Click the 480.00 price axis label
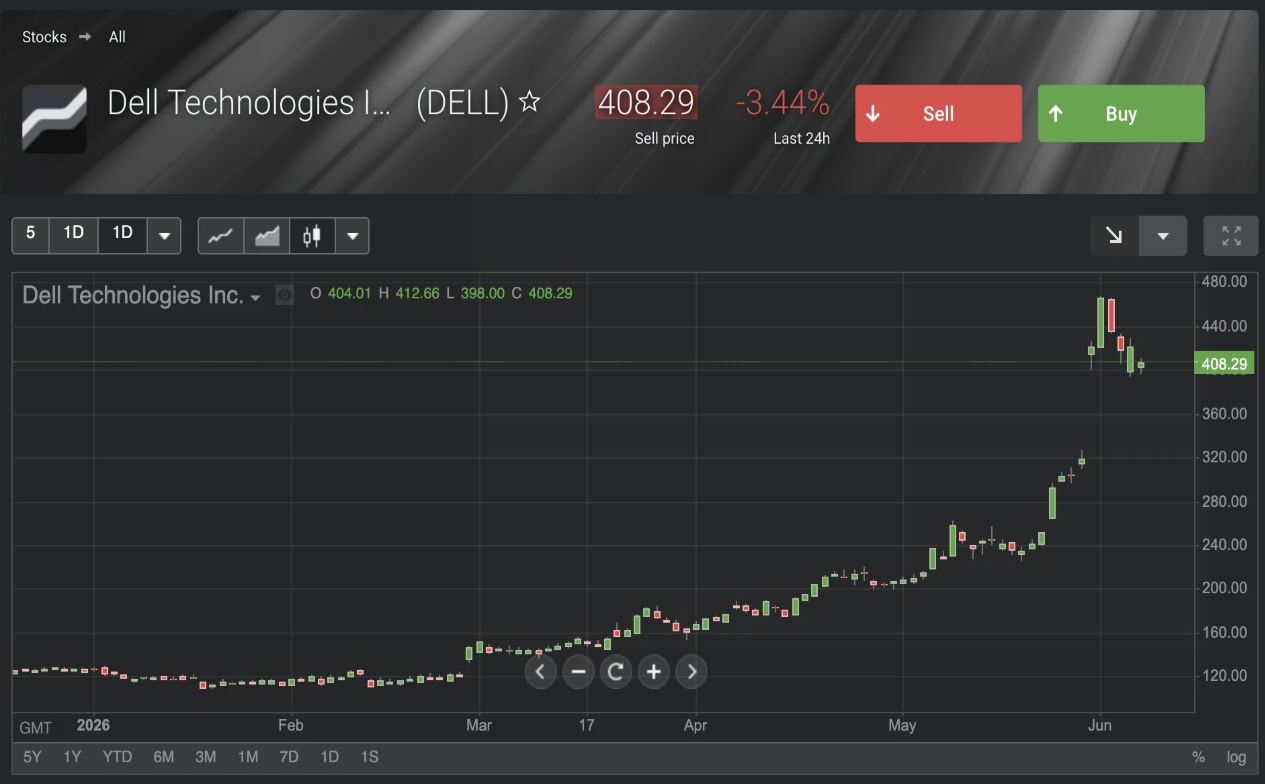The image size is (1265, 784). click(1223, 282)
